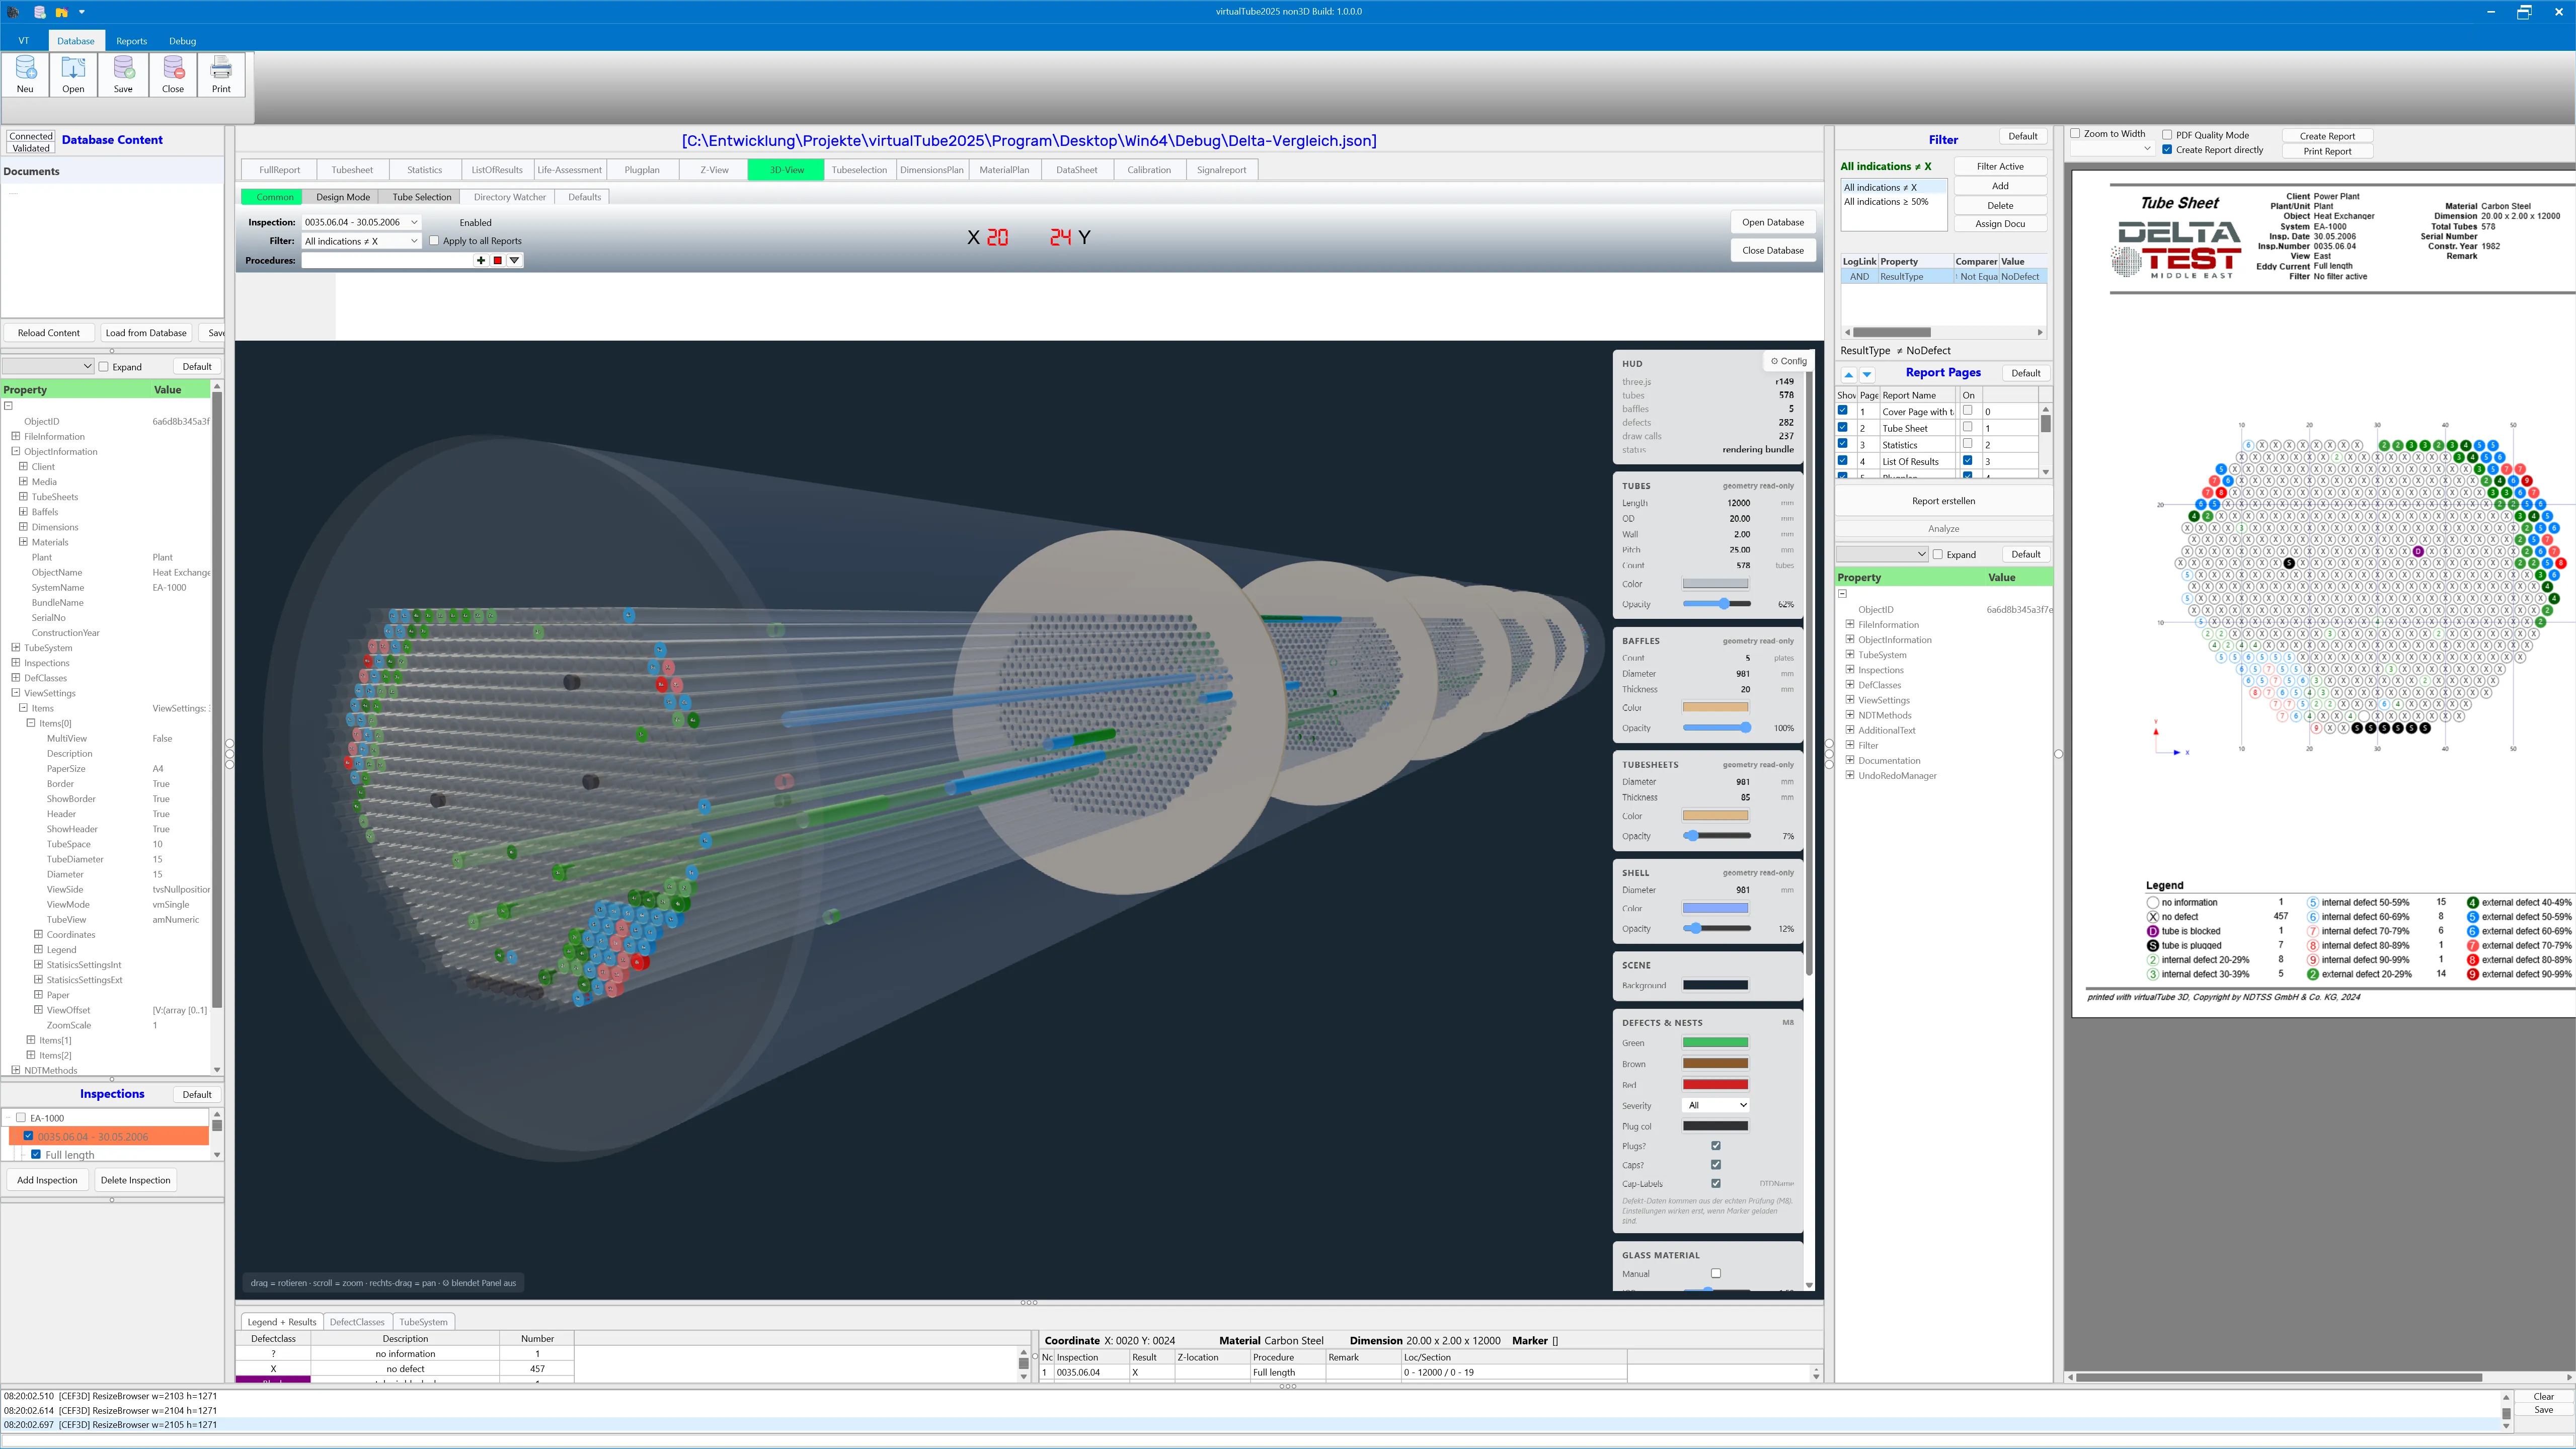Open the Inspection dropdown 0035.06.04

(362, 222)
